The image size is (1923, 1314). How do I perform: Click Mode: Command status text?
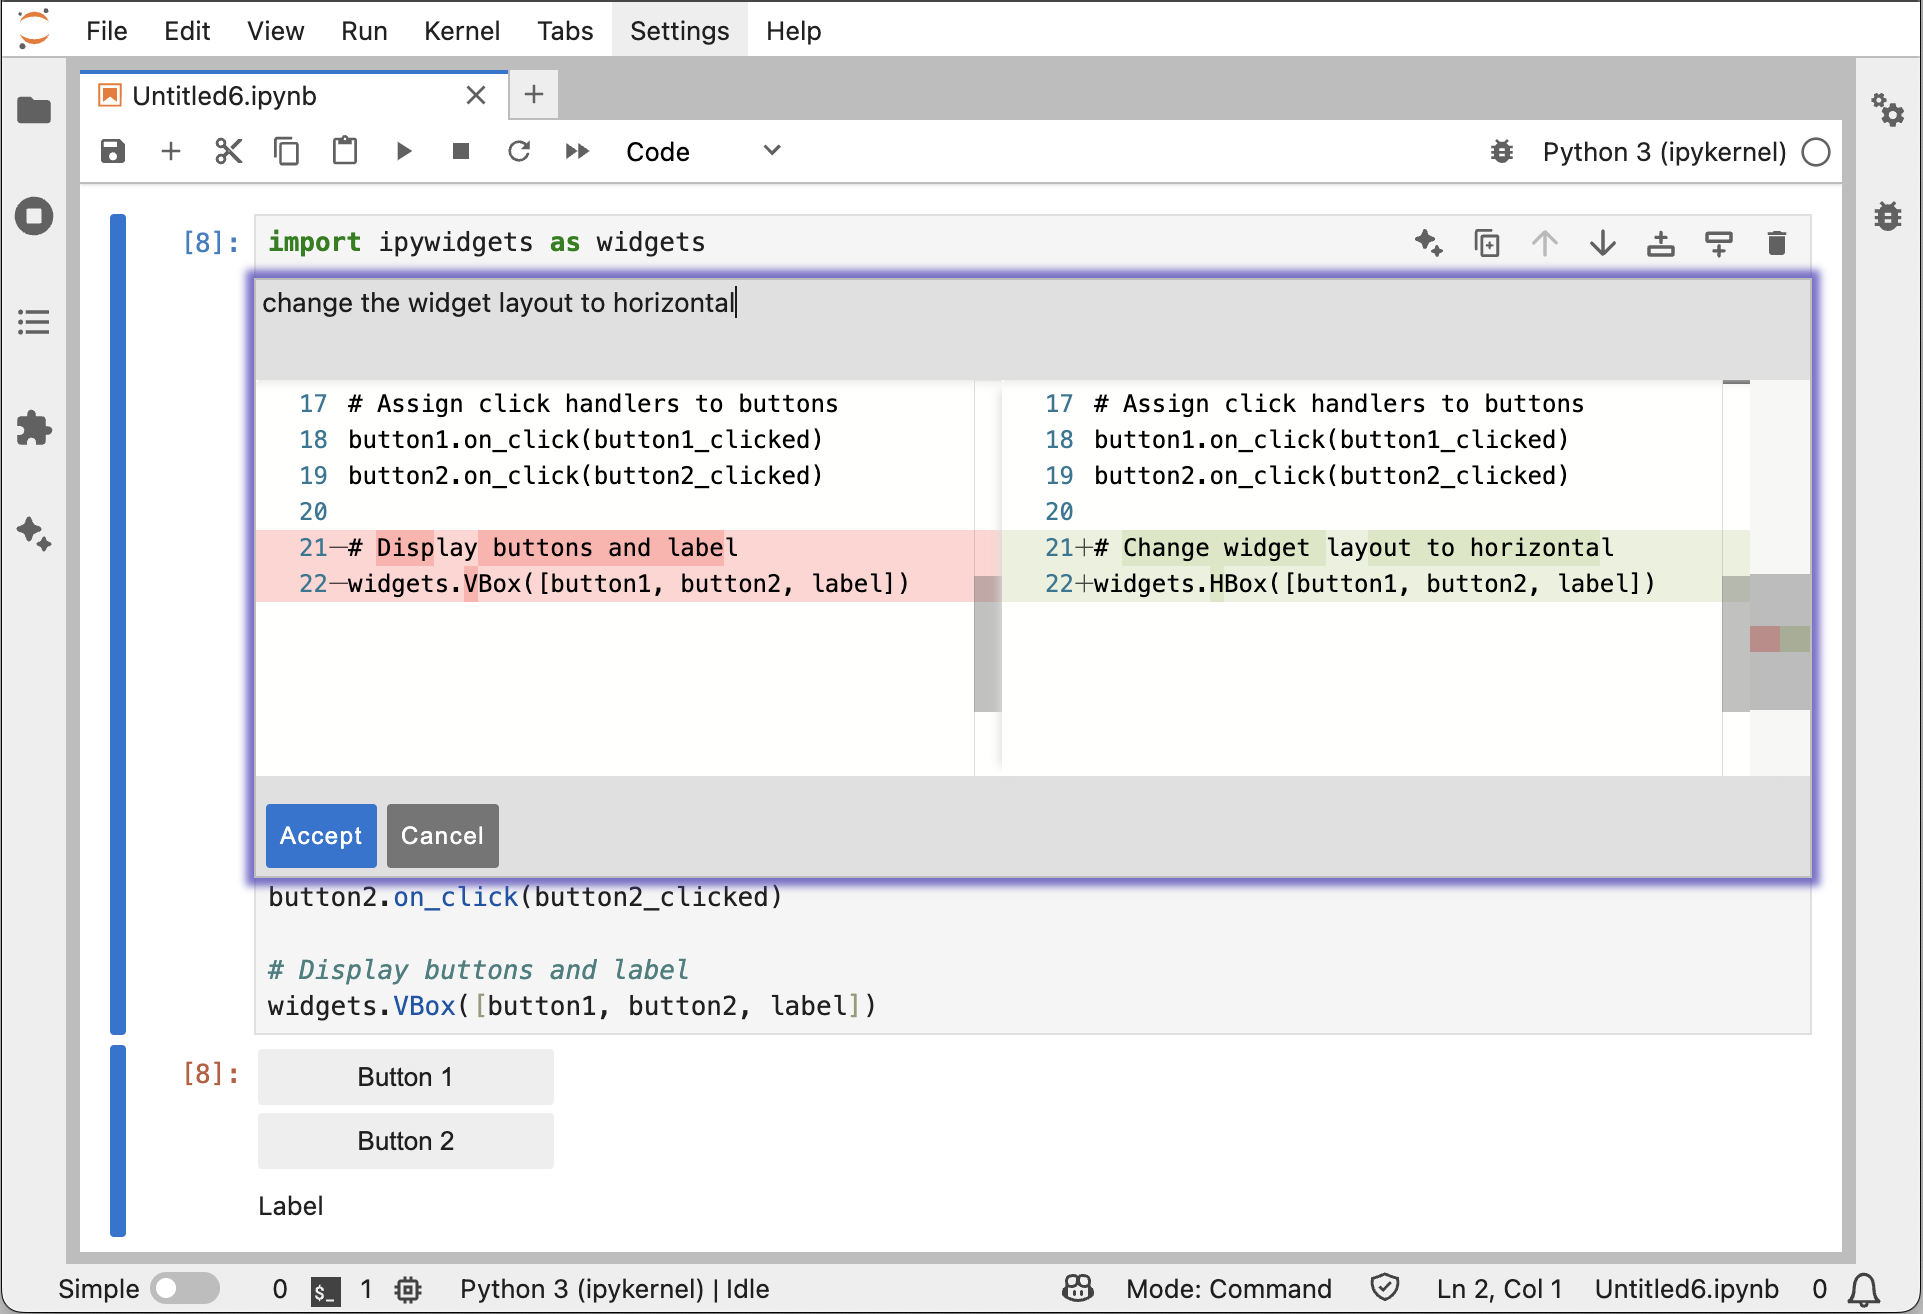pos(1228,1289)
